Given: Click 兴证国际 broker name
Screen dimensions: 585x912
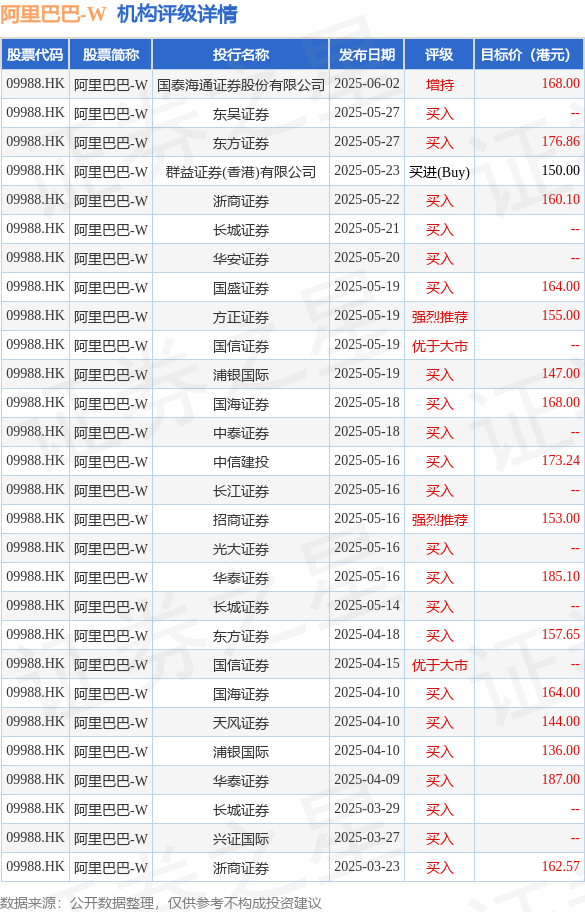Looking at the screenshot, I should pos(241,839).
